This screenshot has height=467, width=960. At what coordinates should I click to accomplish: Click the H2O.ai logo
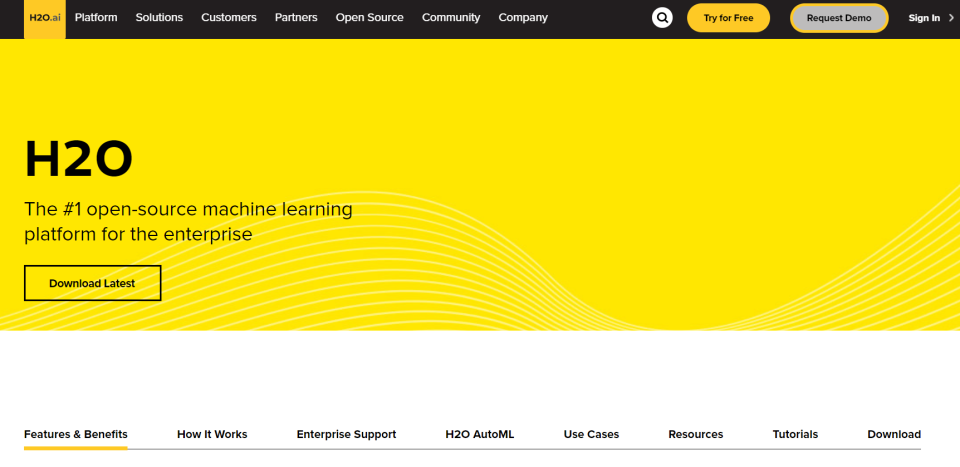tap(45, 18)
